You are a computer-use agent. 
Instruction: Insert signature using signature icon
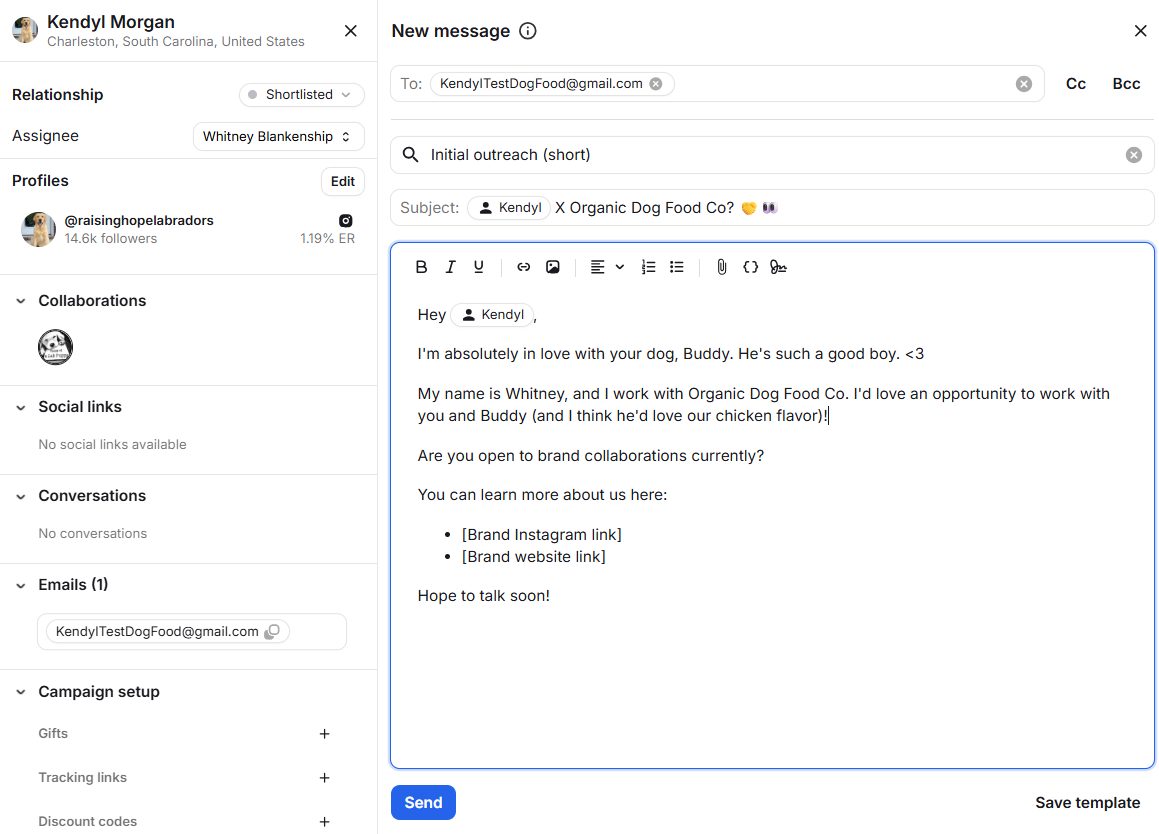tap(778, 267)
